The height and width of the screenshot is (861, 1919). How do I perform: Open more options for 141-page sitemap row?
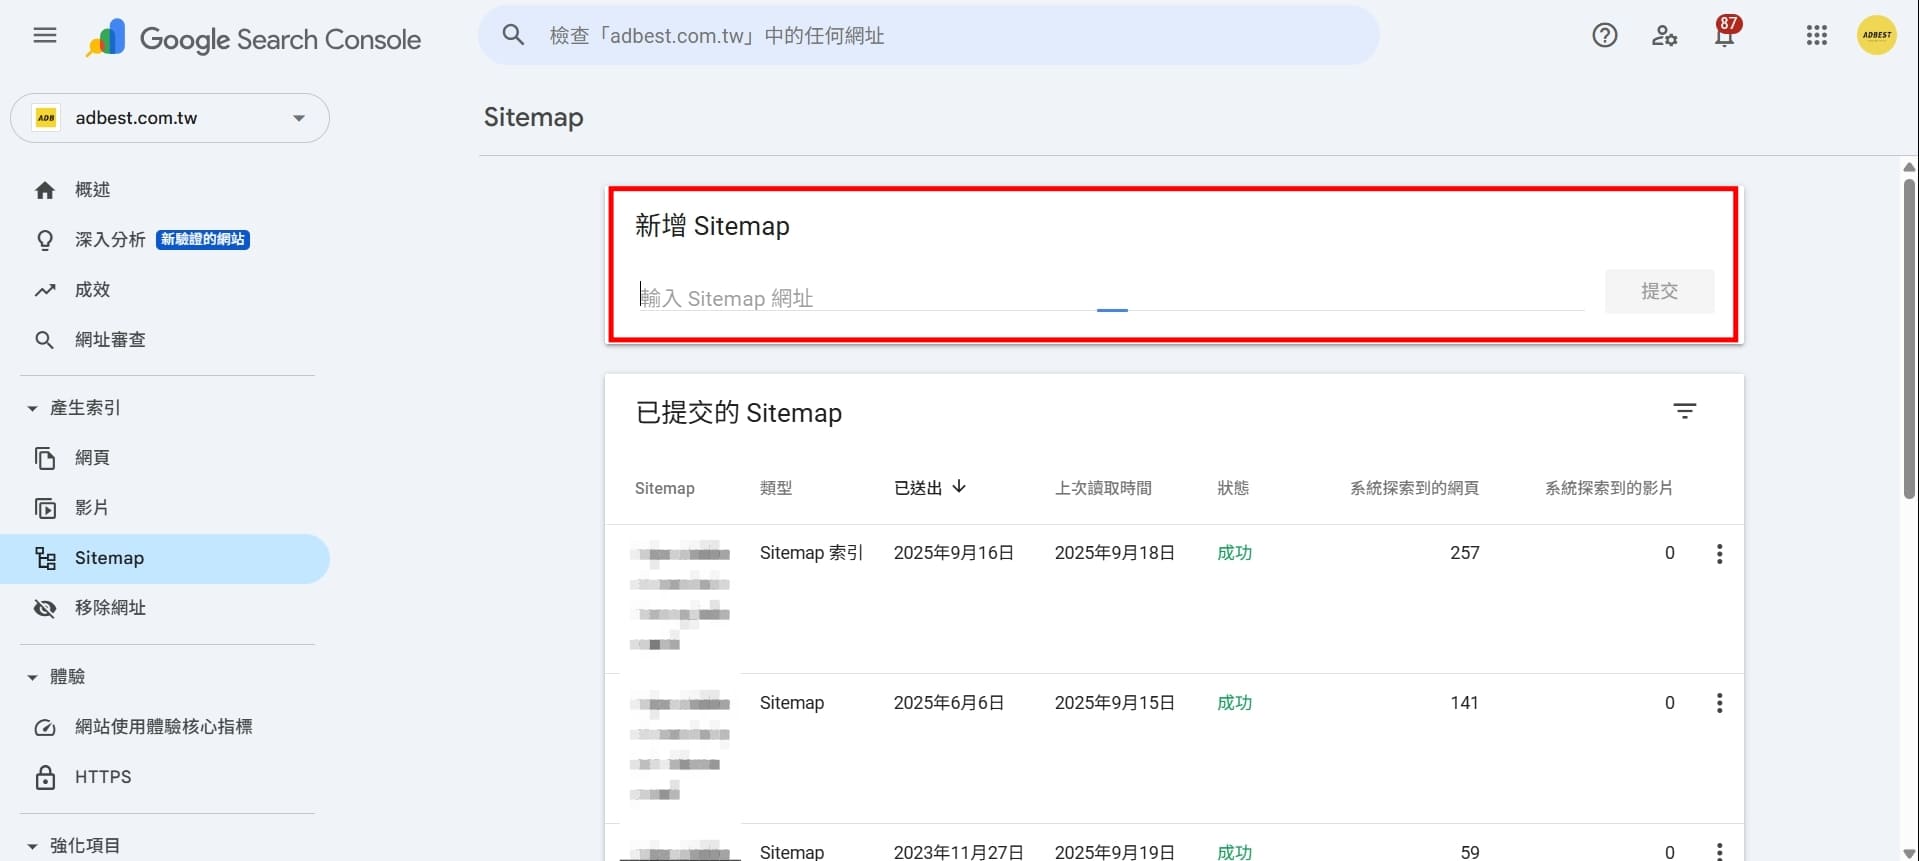point(1720,703)
